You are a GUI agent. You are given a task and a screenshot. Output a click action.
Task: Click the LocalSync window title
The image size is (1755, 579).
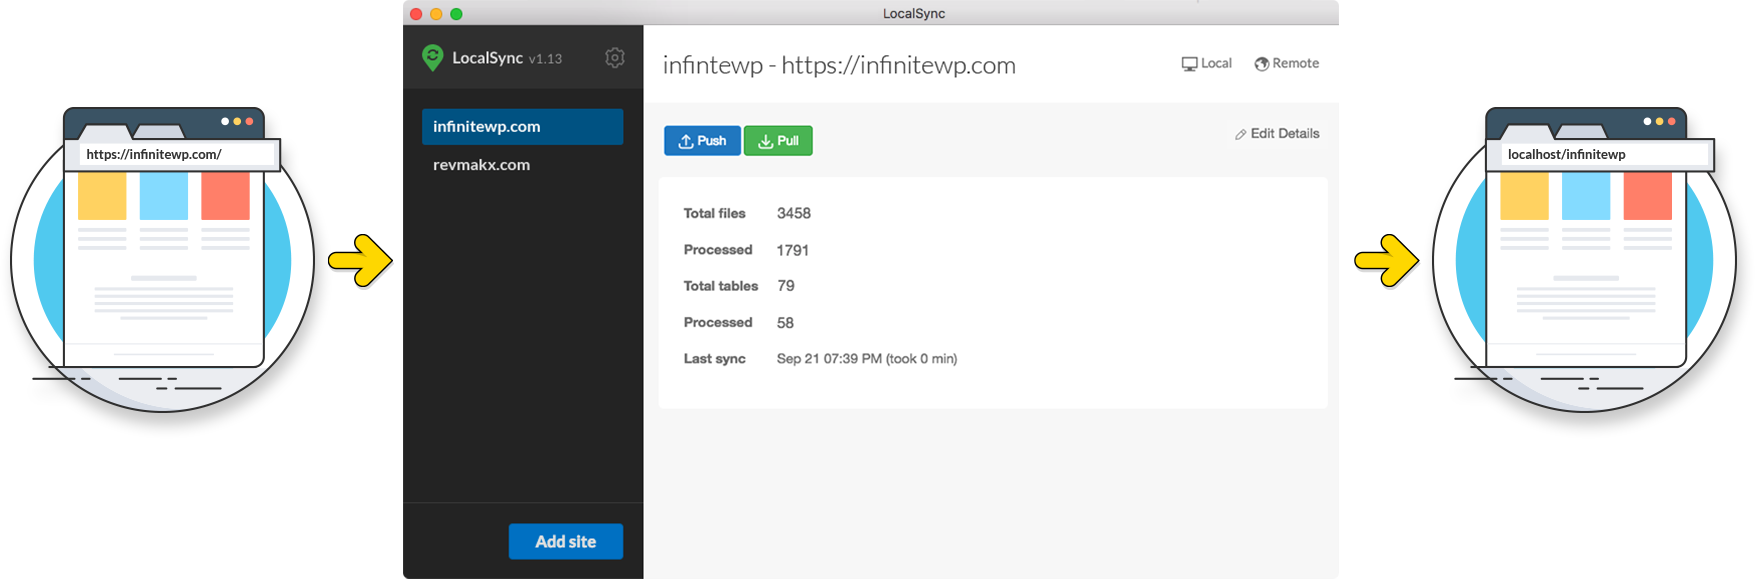914,13
